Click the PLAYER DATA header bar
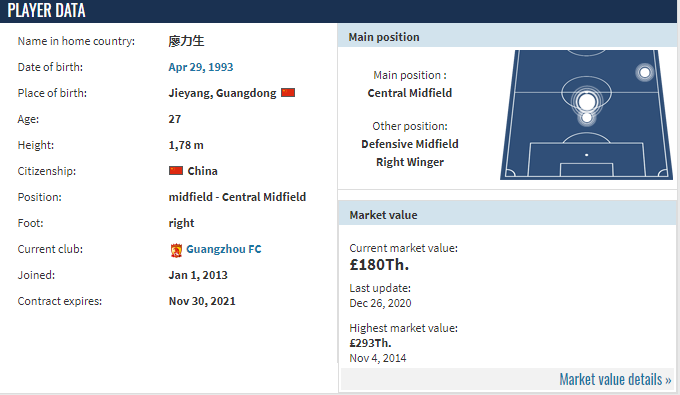The image size is (680, 395). tap(338, 11)
